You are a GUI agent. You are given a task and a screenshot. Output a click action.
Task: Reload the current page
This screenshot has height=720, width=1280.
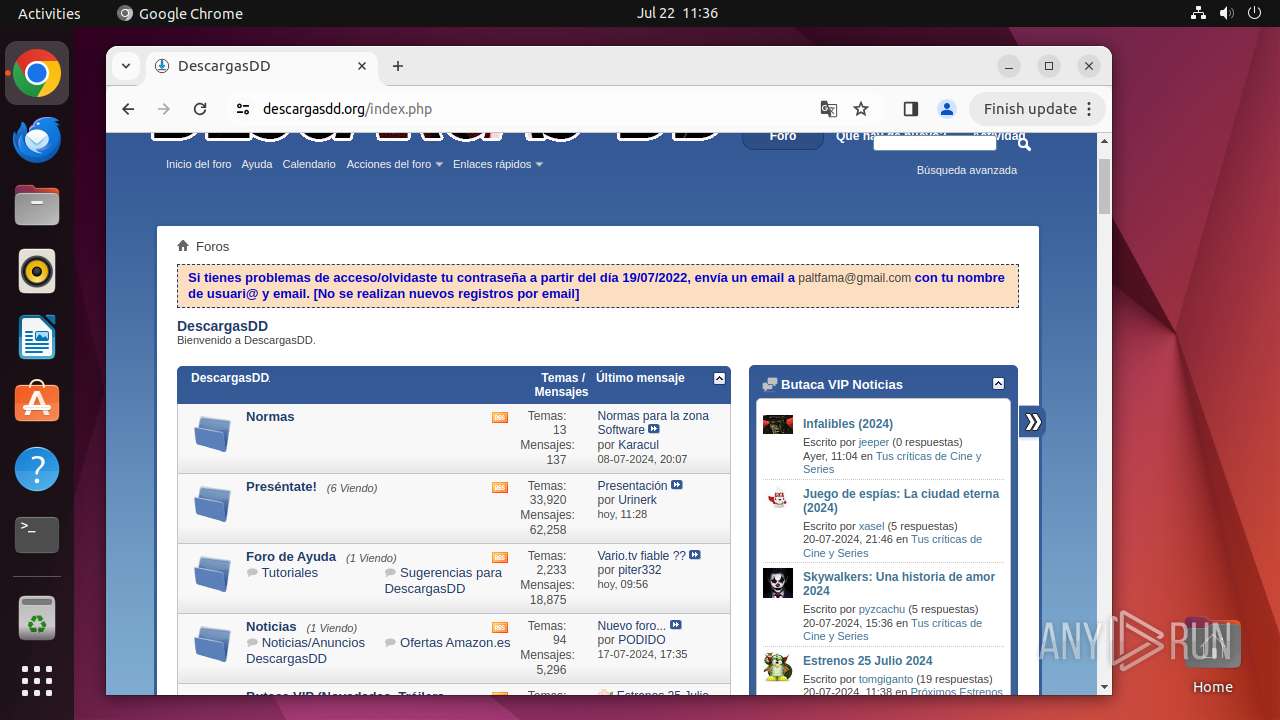pos(200,109)
